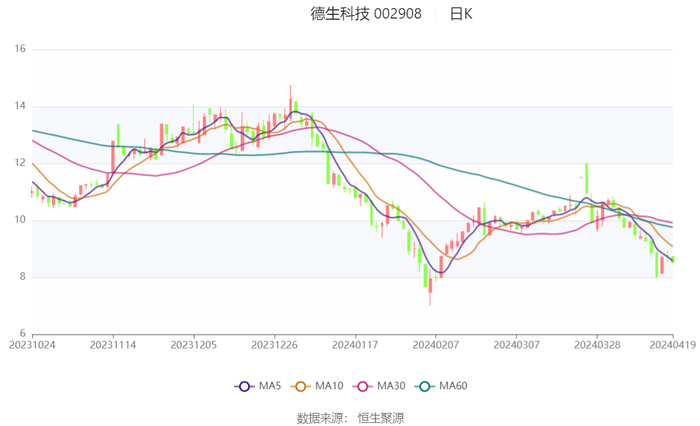Viewport: 700px width, 426px height.
Task: Toggle the MA10 series via its text label
Action: point(329,386)
